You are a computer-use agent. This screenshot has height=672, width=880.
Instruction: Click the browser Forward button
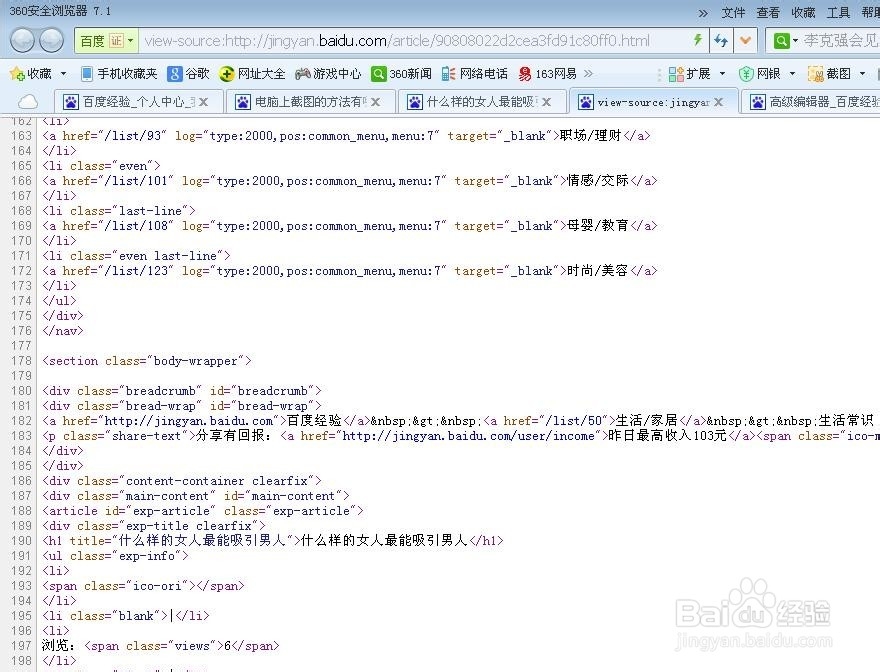52,40
